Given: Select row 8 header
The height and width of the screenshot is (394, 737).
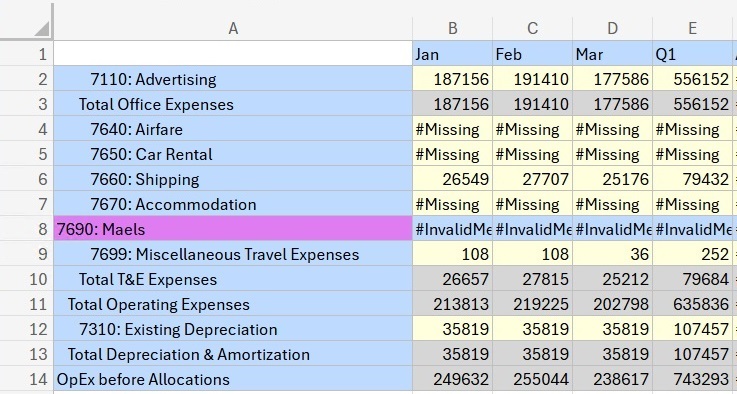Looking at the screenshot, I should tap(27, 229).
